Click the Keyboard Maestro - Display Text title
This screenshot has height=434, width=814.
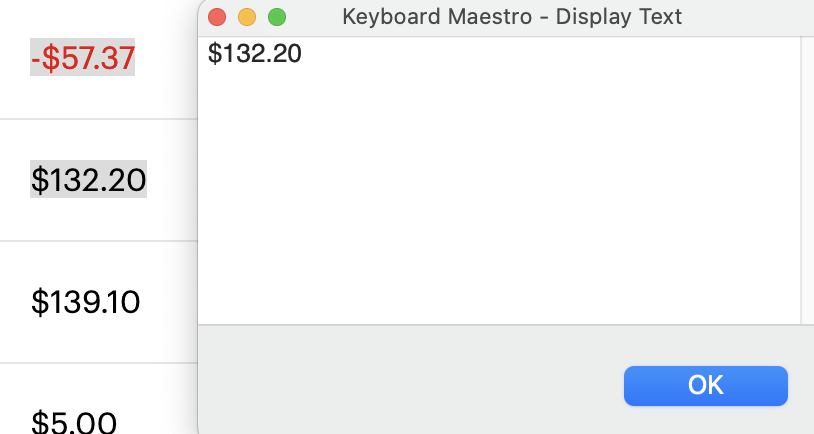512,17
